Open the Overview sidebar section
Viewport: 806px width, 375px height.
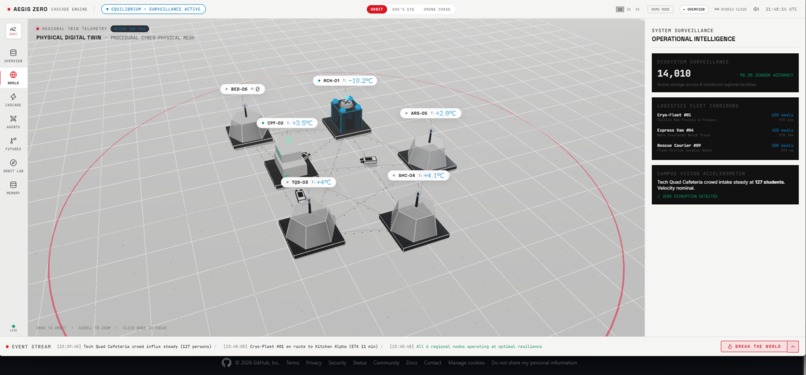tap(13, 56)
